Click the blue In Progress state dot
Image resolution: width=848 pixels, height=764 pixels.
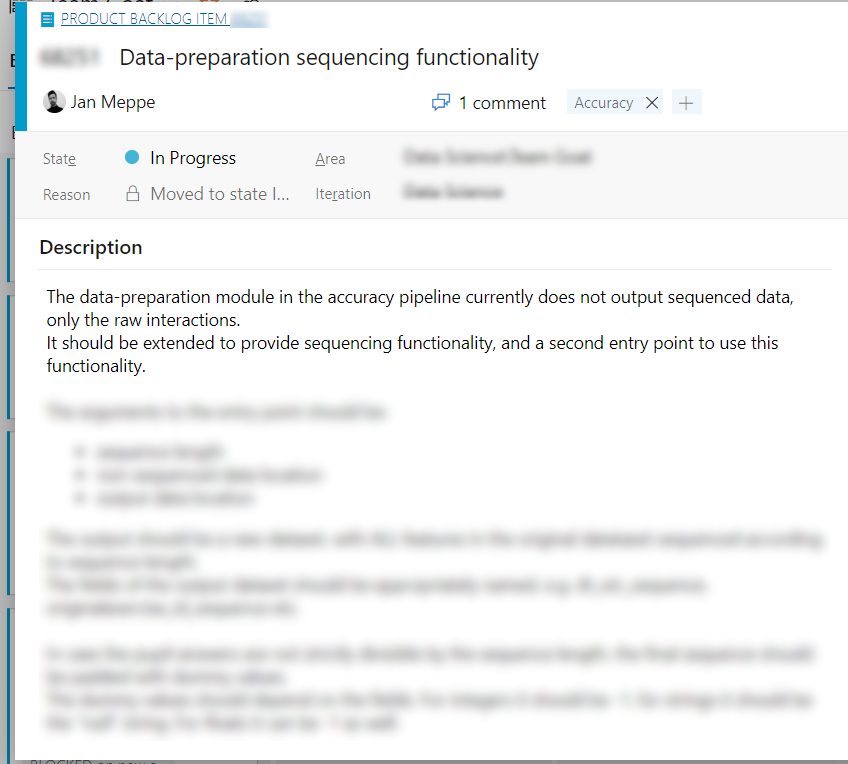click(x=132, y=157)
